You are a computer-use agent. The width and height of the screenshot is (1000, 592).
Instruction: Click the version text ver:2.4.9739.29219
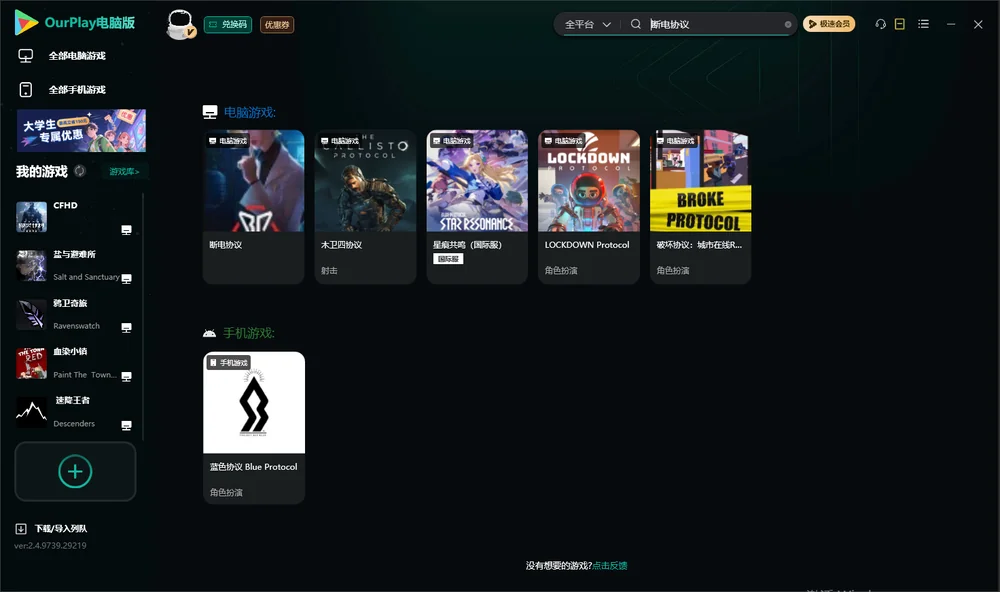(x=50, y=545)
